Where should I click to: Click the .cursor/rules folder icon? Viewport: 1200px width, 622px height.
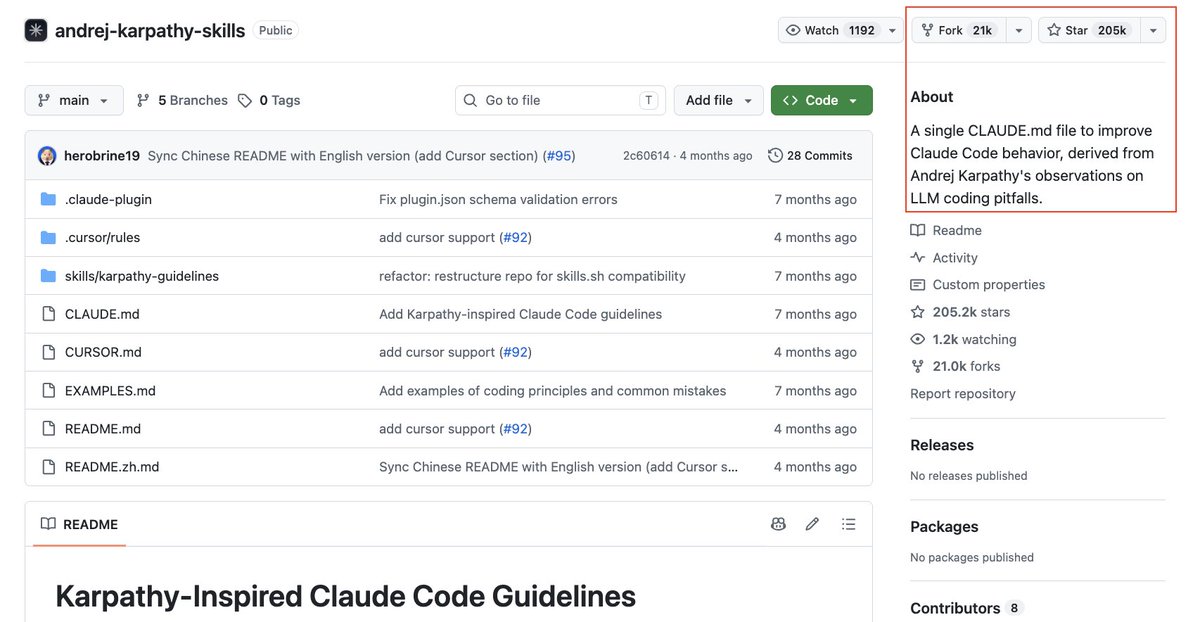click(x=48, y=237)
